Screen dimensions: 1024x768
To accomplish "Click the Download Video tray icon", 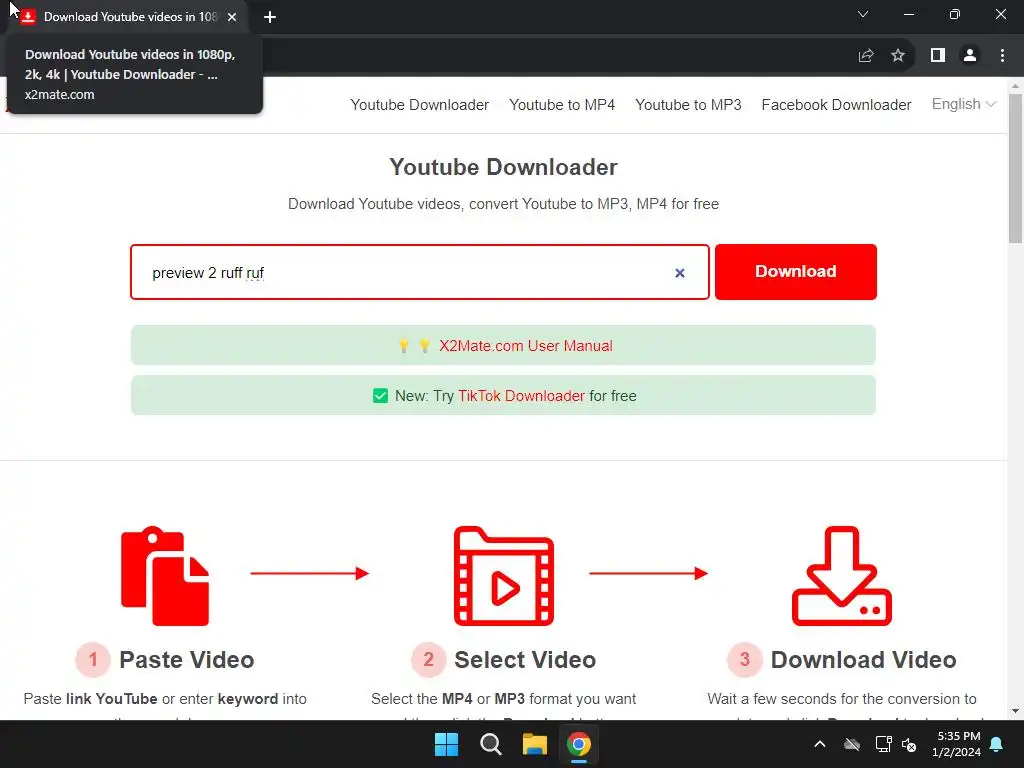I will (842, 575).
